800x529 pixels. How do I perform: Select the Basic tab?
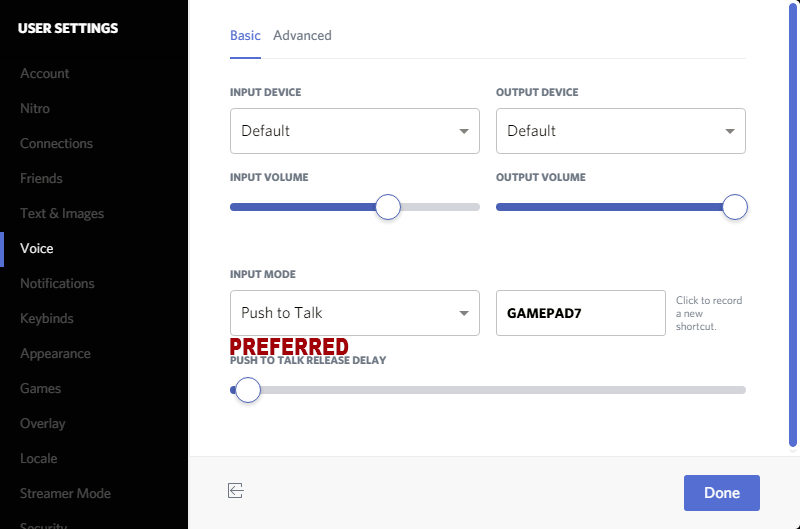[245, 35]
